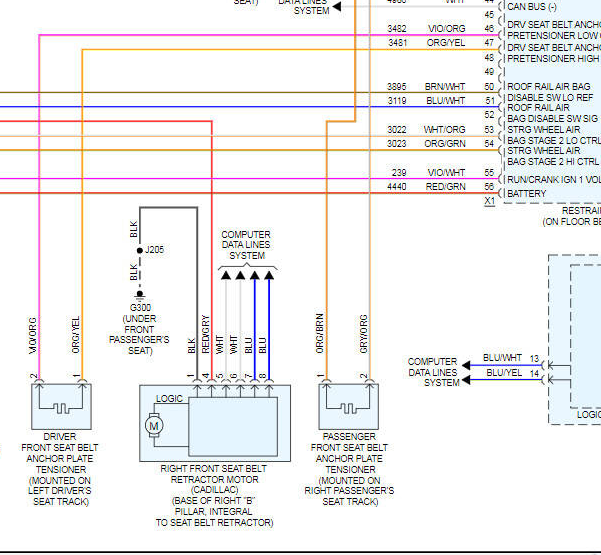Click the driver tensioner squib symbol box

pos(61,406)
